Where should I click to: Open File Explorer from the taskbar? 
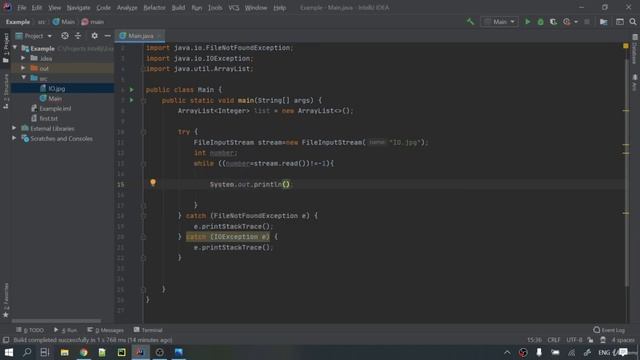pyautogui.click(x=64, y=352)
